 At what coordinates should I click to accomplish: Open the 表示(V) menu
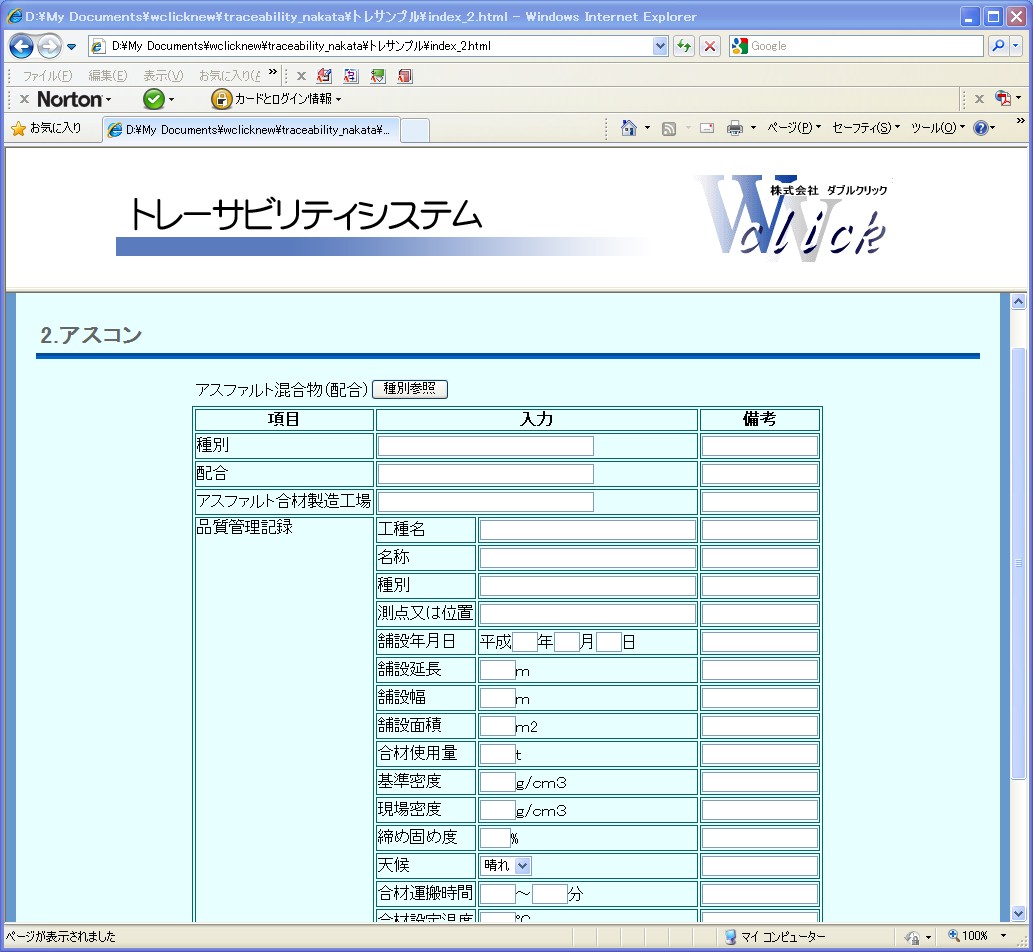pos(163,76)
